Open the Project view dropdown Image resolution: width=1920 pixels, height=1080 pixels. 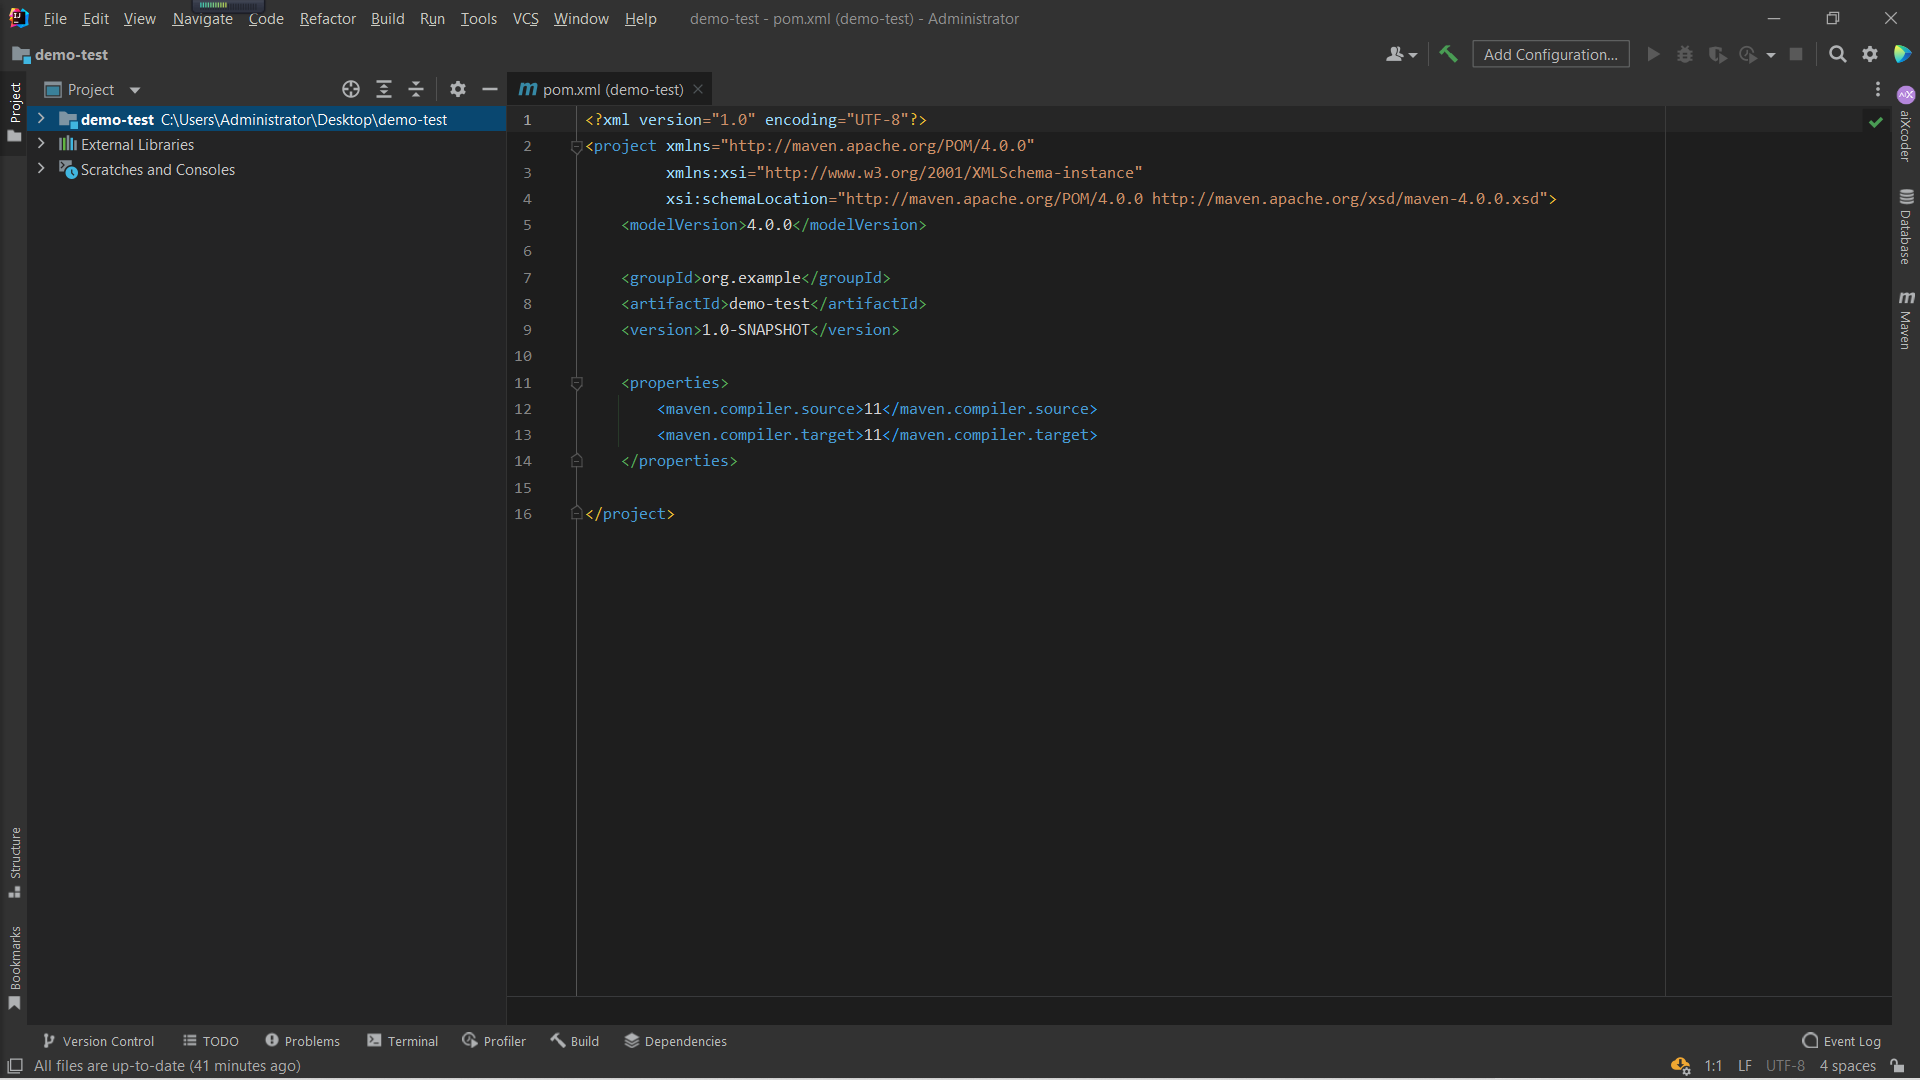(x=135, y=90)
